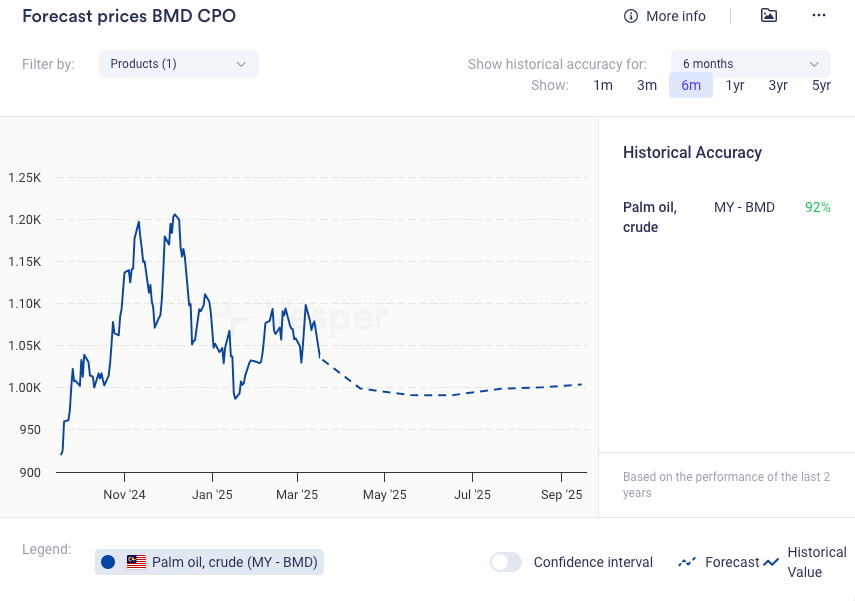Viewport: 855px width, 601px height.
Task: Open the Products (1) filter dropdown
Action: (178, 64)
